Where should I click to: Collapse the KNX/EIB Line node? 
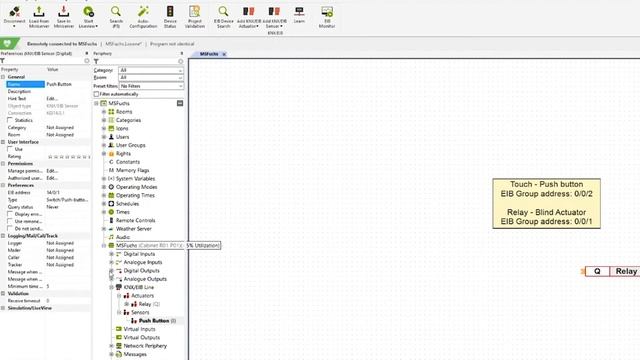[111, 287]
